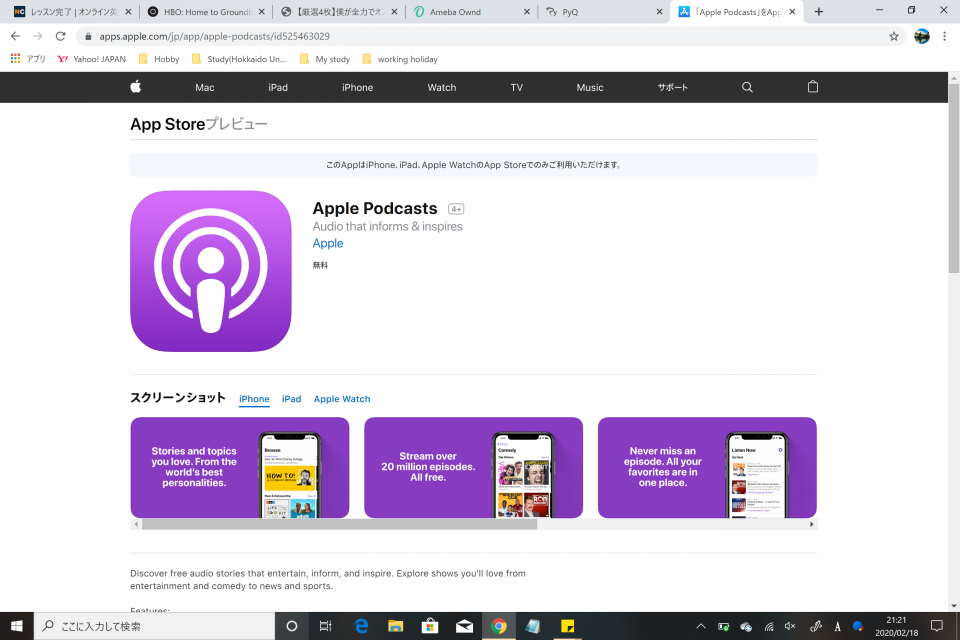960x640 pixels.
Task: Bookmark this page with the star icon
Action: 894,36
